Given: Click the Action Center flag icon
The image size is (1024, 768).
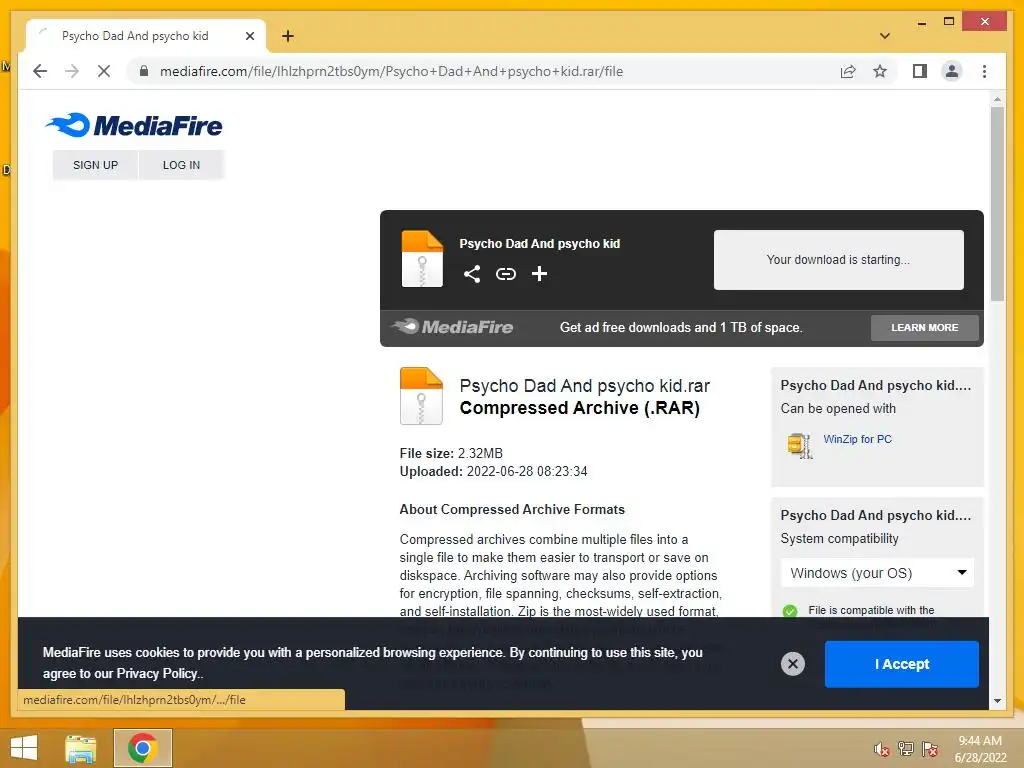Looking at the screenshot, I should coord(930,749).
